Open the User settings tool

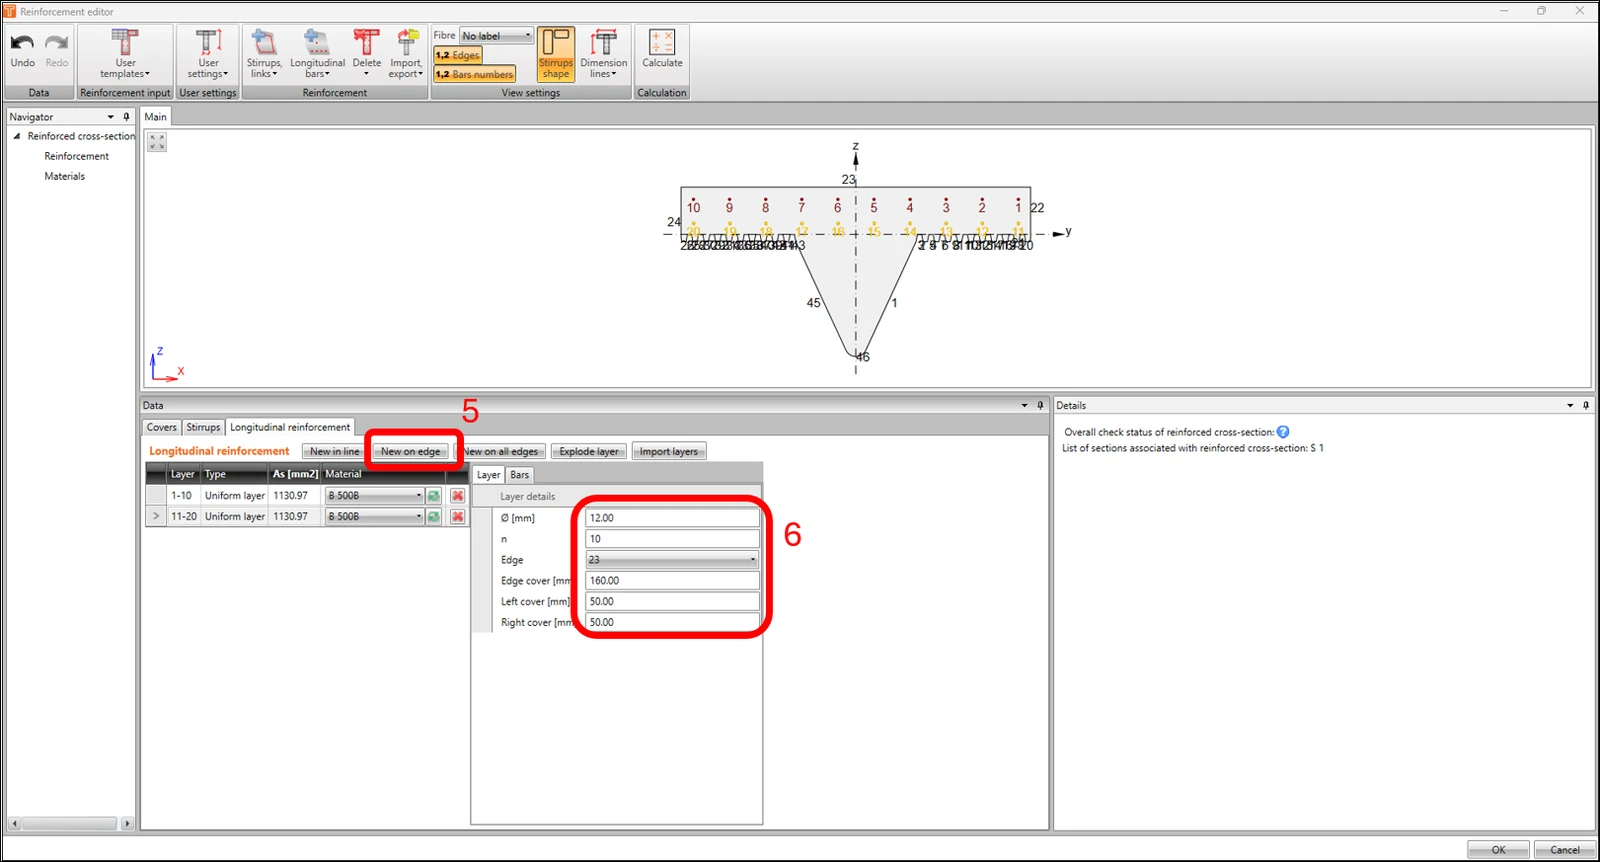tap(208, 54)
